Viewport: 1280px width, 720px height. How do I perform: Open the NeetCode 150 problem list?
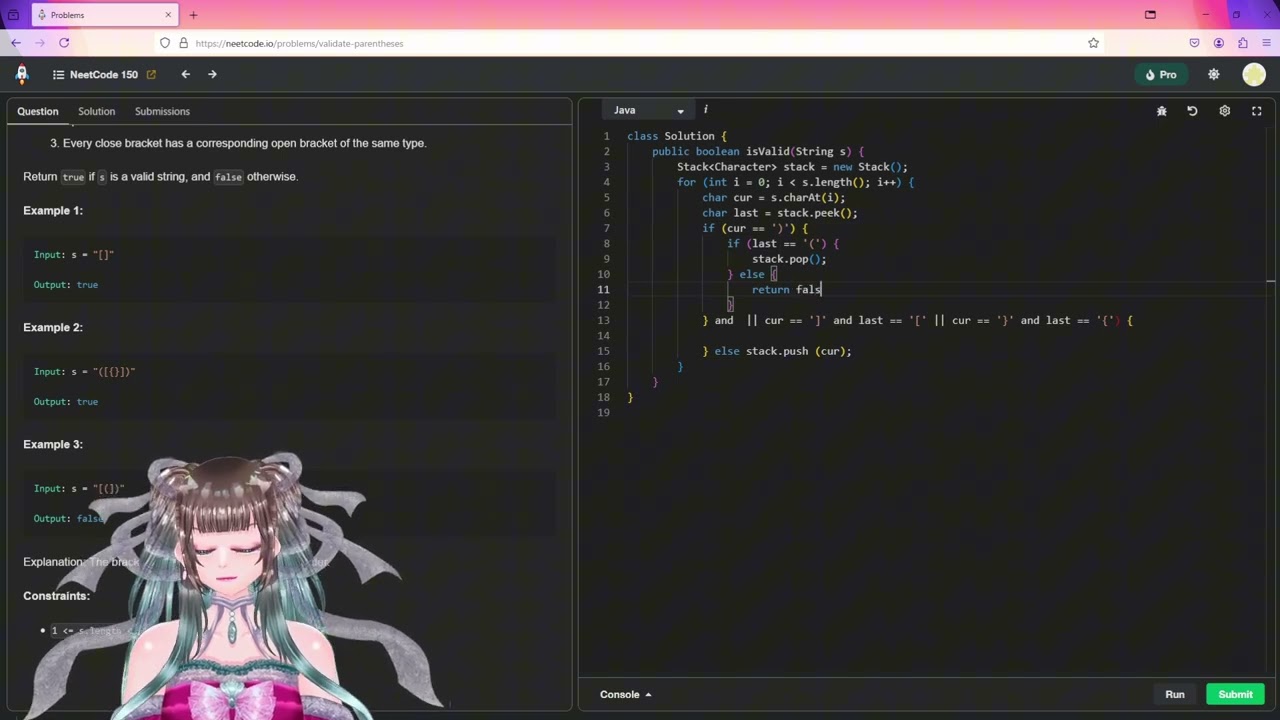point(95,75)
